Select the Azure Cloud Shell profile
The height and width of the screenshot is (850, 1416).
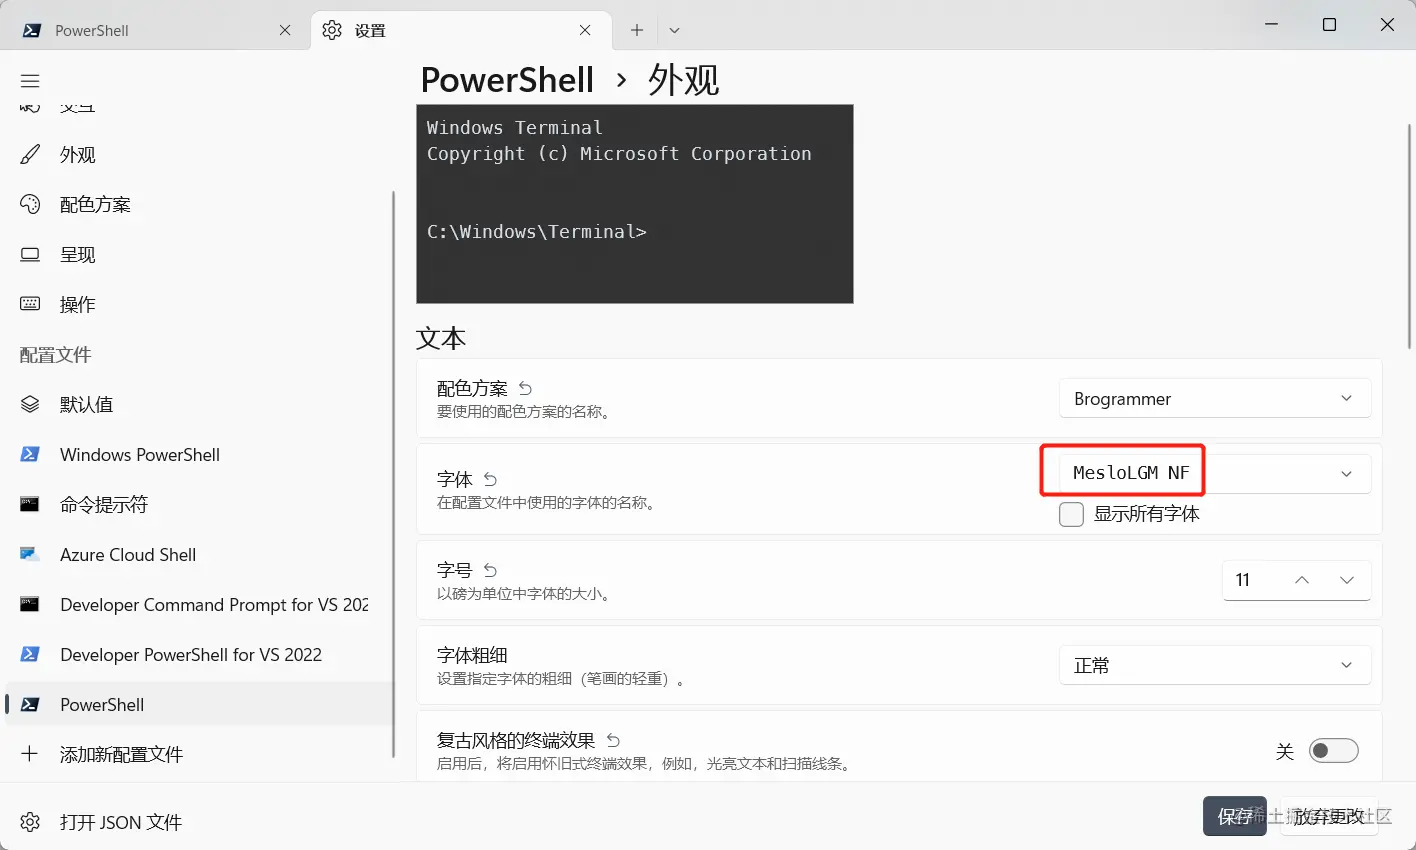[199, 555]
